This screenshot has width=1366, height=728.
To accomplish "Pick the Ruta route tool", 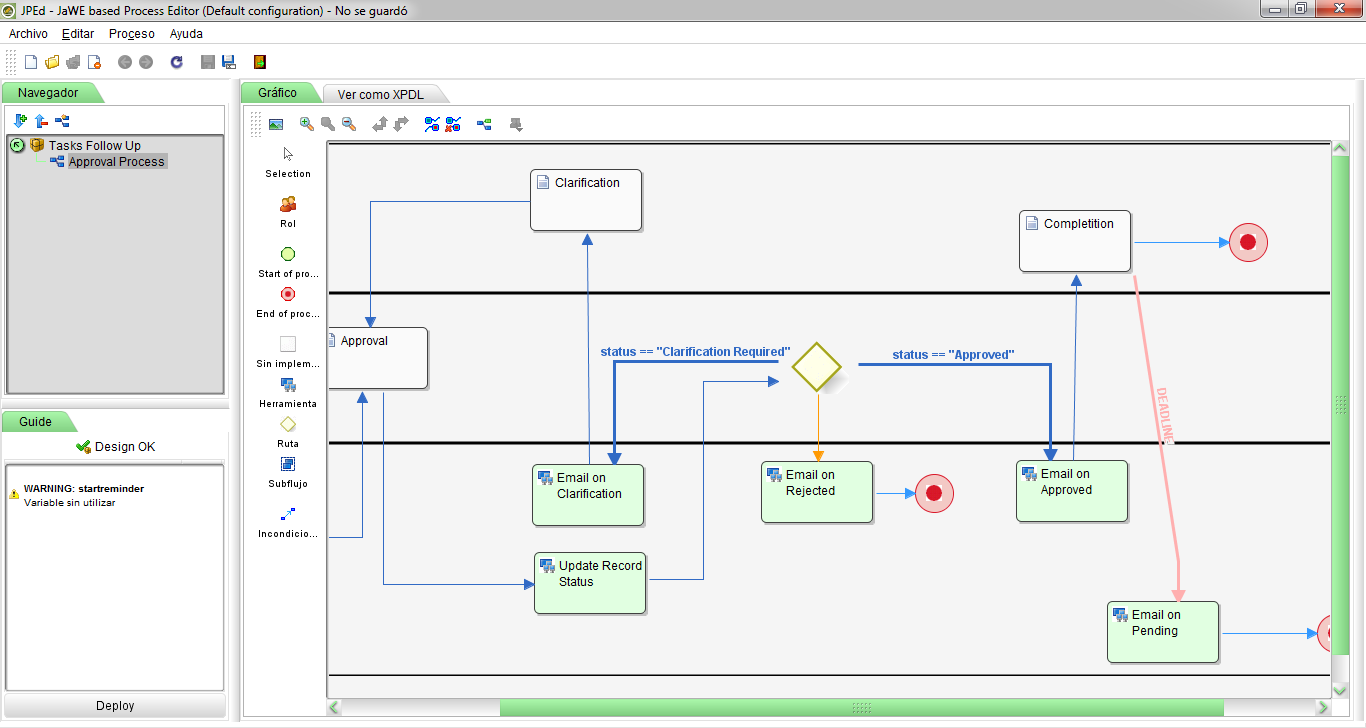I will click(x=288, y=424).
